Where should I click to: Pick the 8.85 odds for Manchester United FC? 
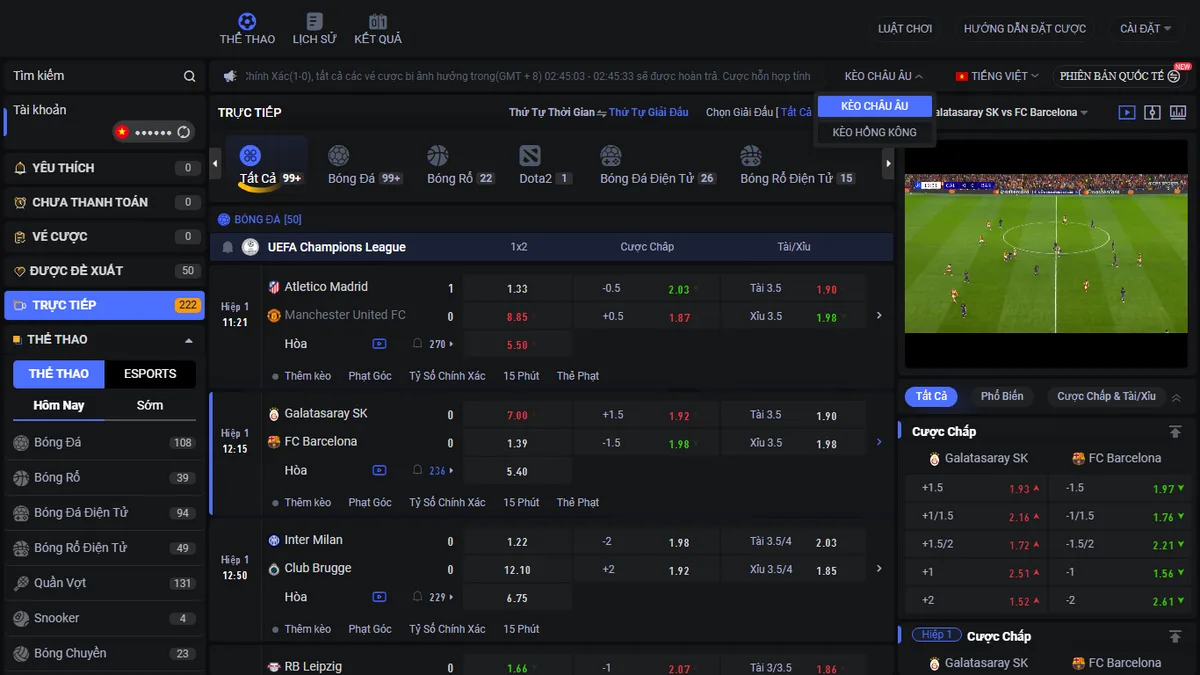point(517,317)
